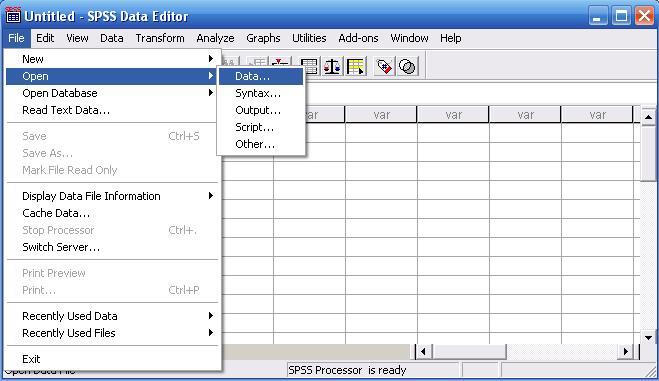
Task: Click the horizontal scrollbar thumb
Action: pyautogui.click(x=469, y=352)
